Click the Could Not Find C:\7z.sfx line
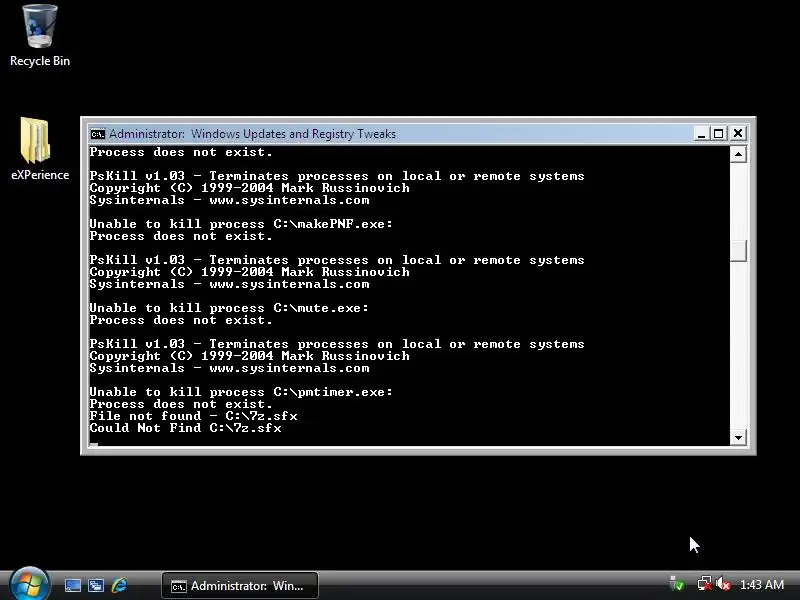Image resolution: width=800 pixels, height=600 pixels. pos(185,428)
